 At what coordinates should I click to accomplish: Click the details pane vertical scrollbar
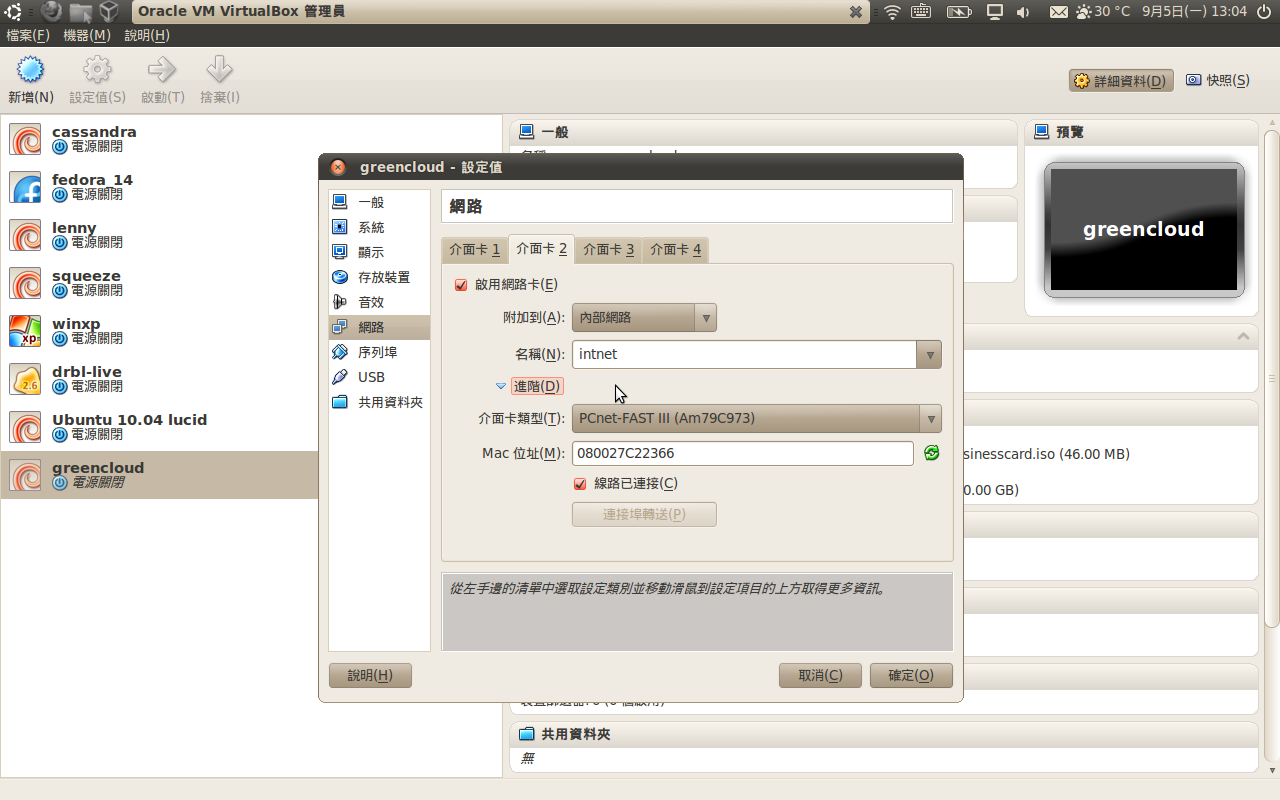[1272, 380]
